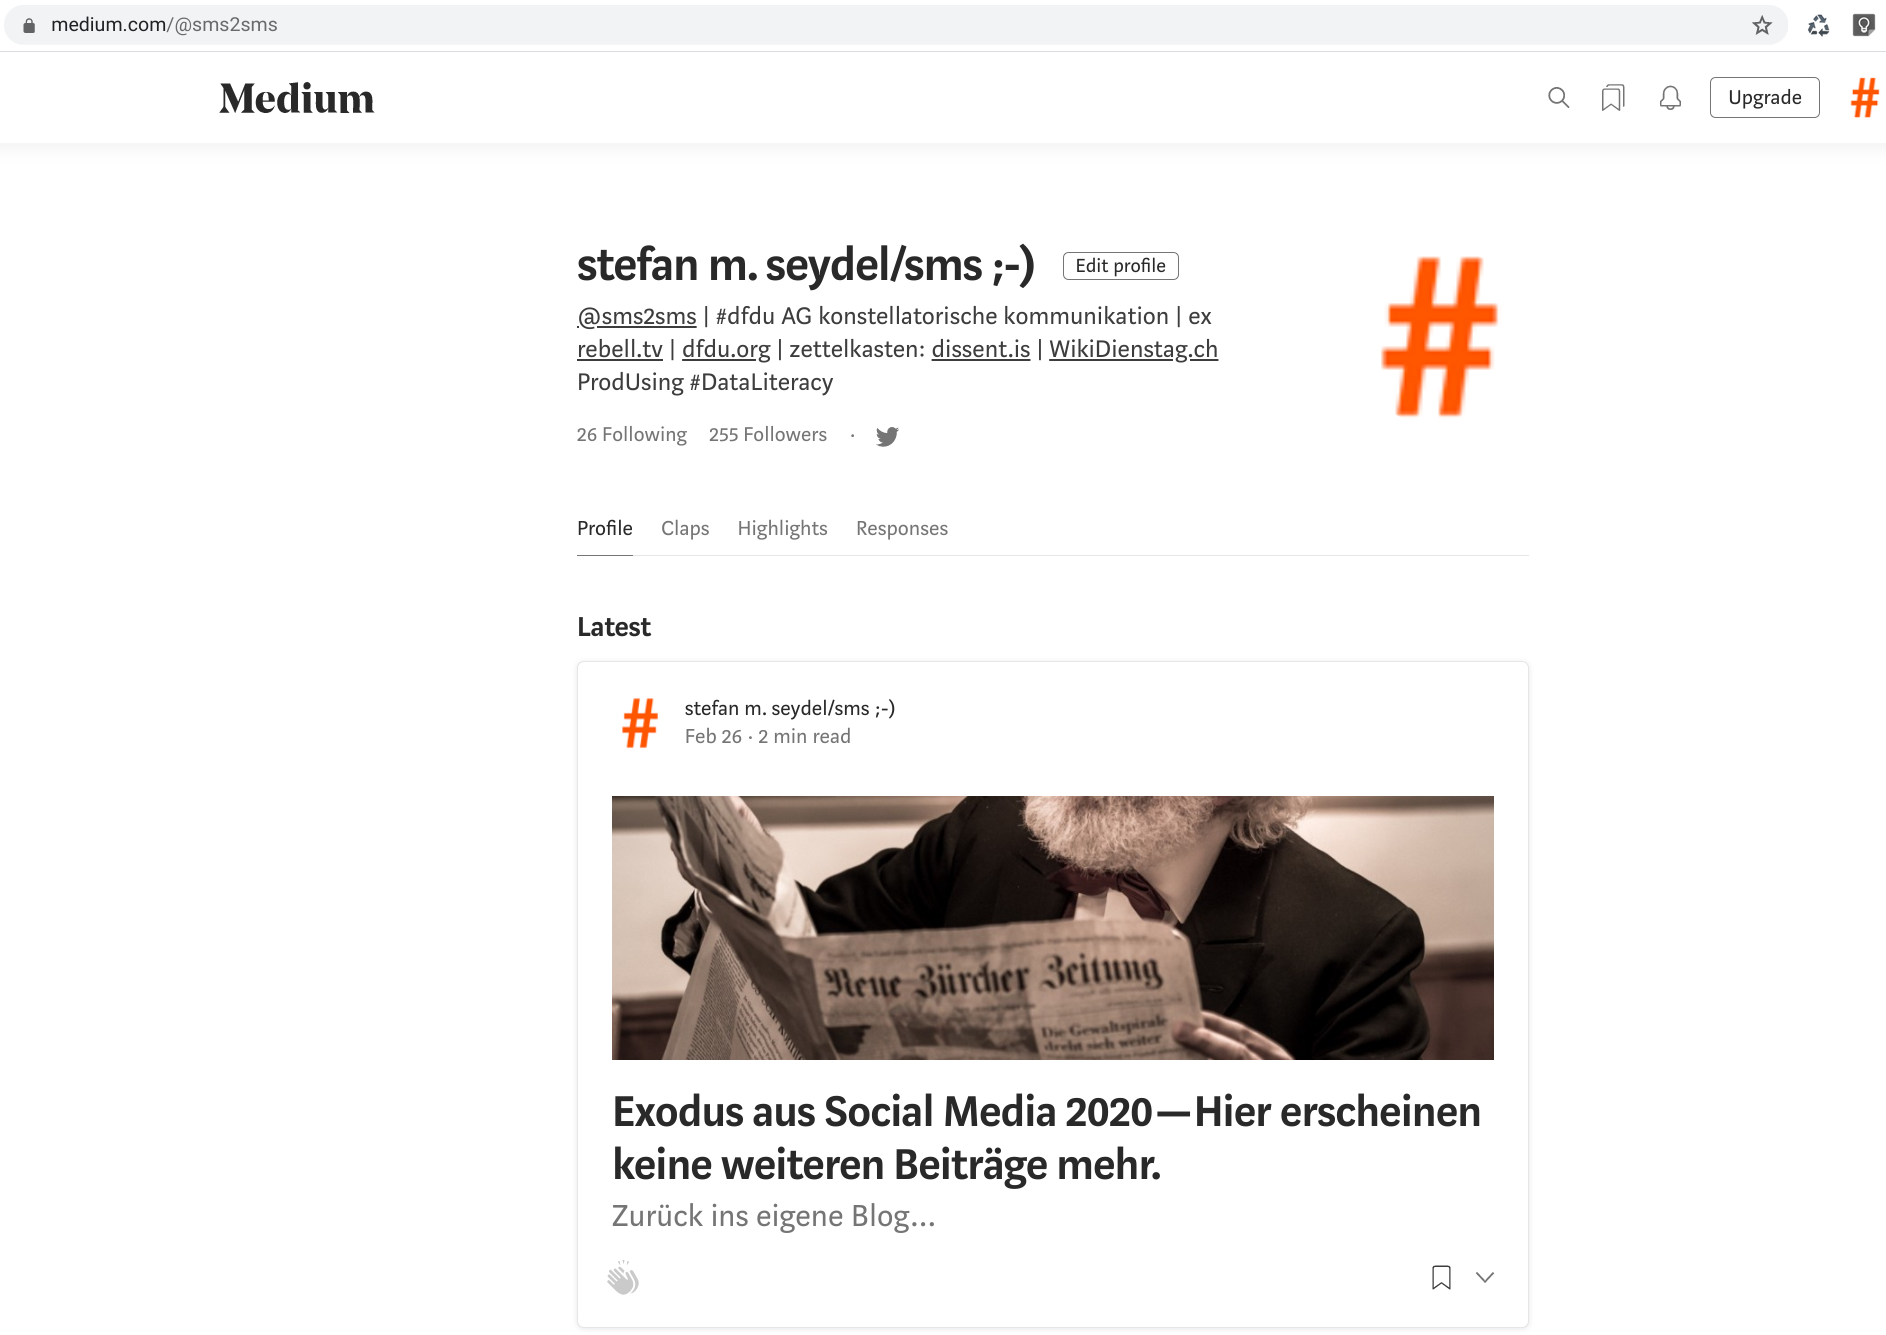Bookmark the Exodus aus Social Media post

[x=1441, y=1277]
